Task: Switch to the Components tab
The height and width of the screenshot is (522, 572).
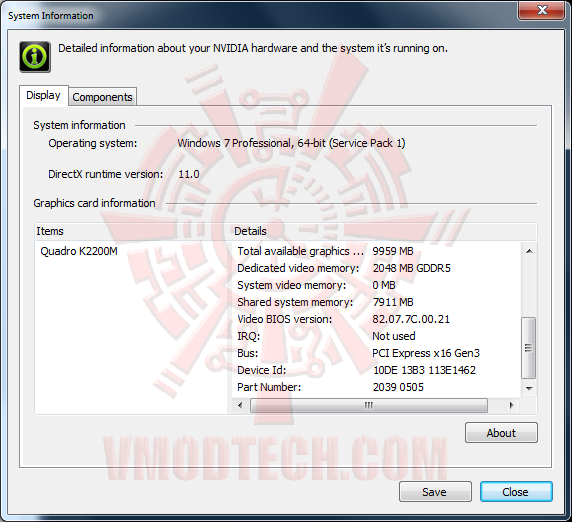Action: (x=103, y=97)
